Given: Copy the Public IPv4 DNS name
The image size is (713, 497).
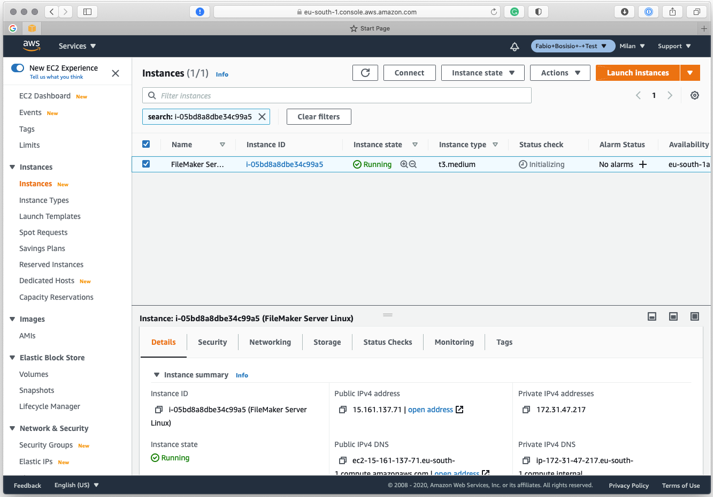Looking at the screenshot, I should [x=343, y=460].
